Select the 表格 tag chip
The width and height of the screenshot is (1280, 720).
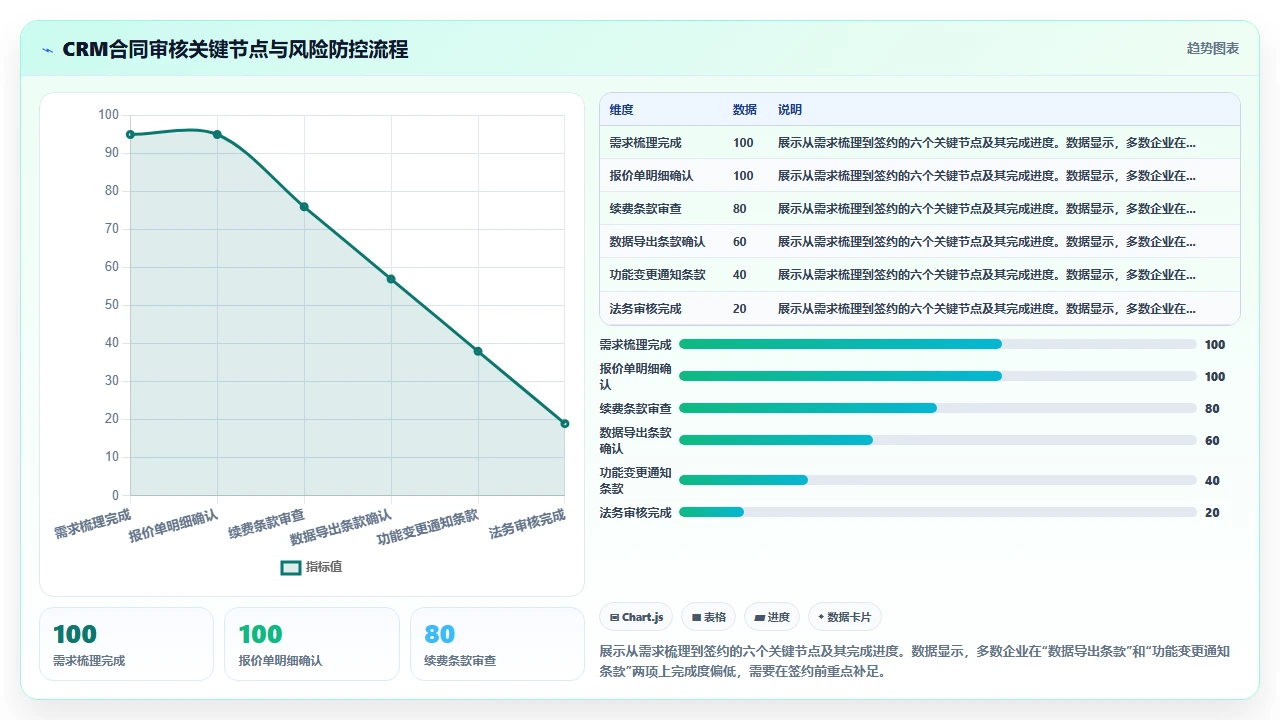[708, 617]
